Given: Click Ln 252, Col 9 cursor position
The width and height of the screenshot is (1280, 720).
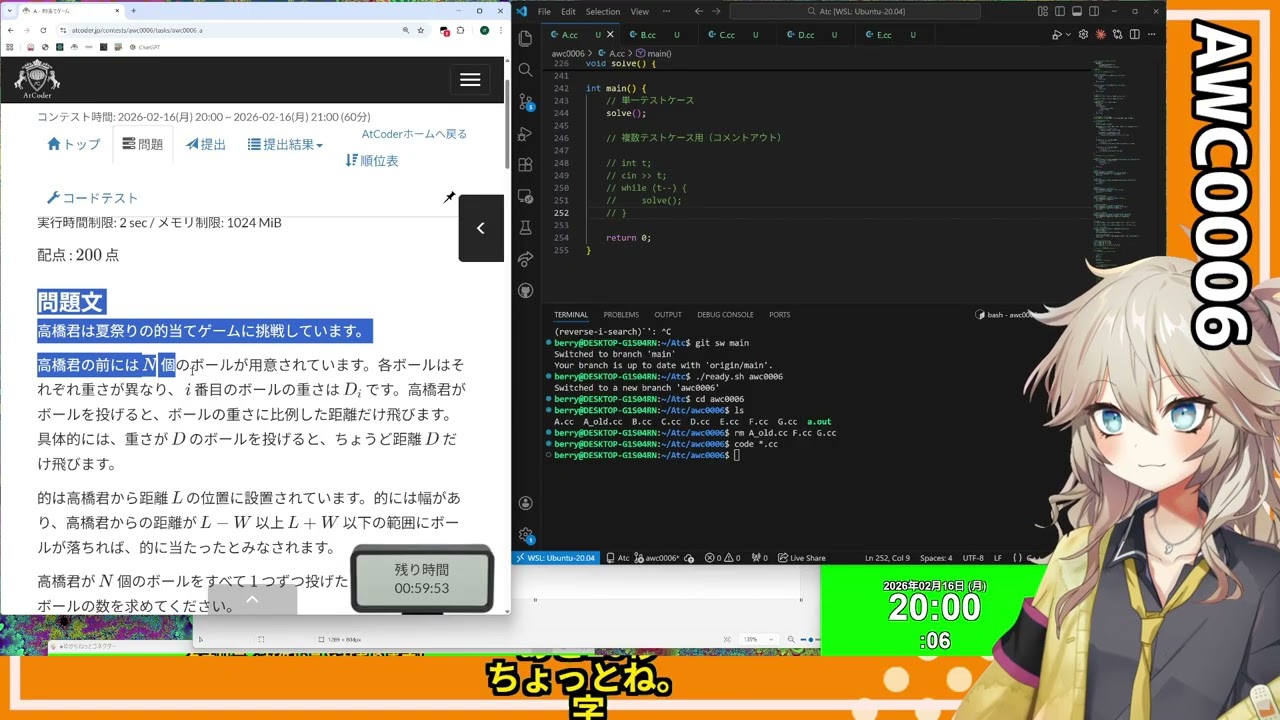Looking at the screenshot, I should (887, 558).
